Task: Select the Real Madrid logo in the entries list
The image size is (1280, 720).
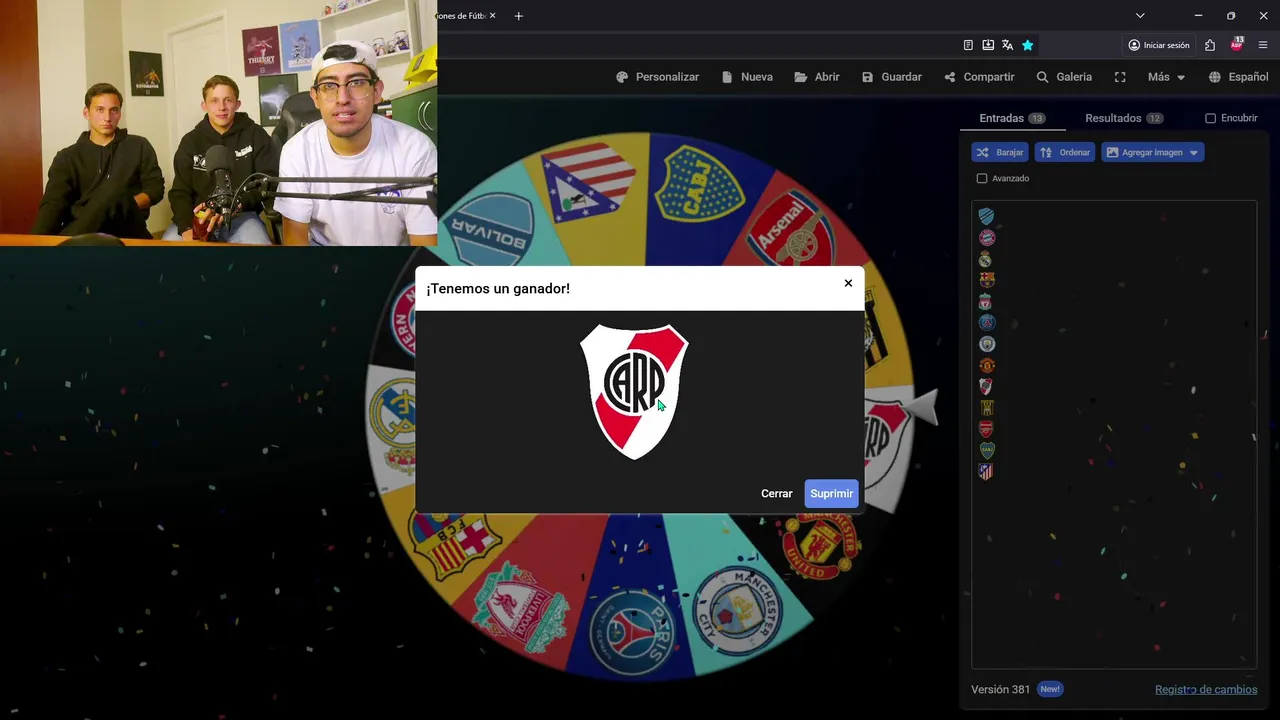Action: (986, 259)
